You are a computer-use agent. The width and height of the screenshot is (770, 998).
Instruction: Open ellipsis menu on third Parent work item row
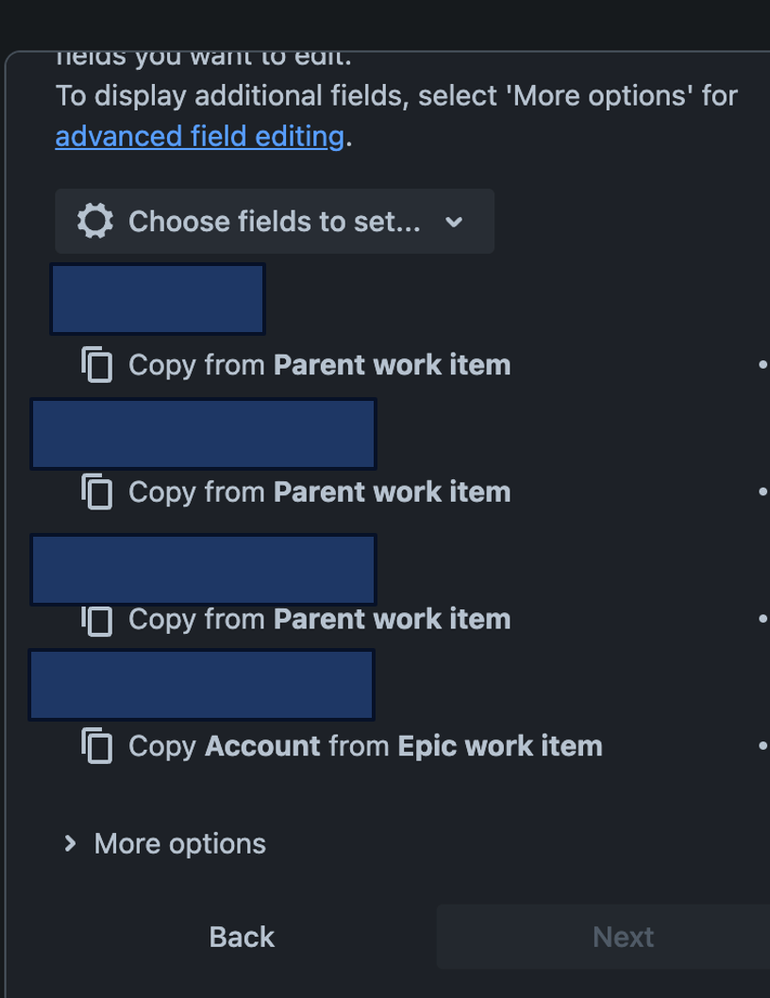[763, 619]
